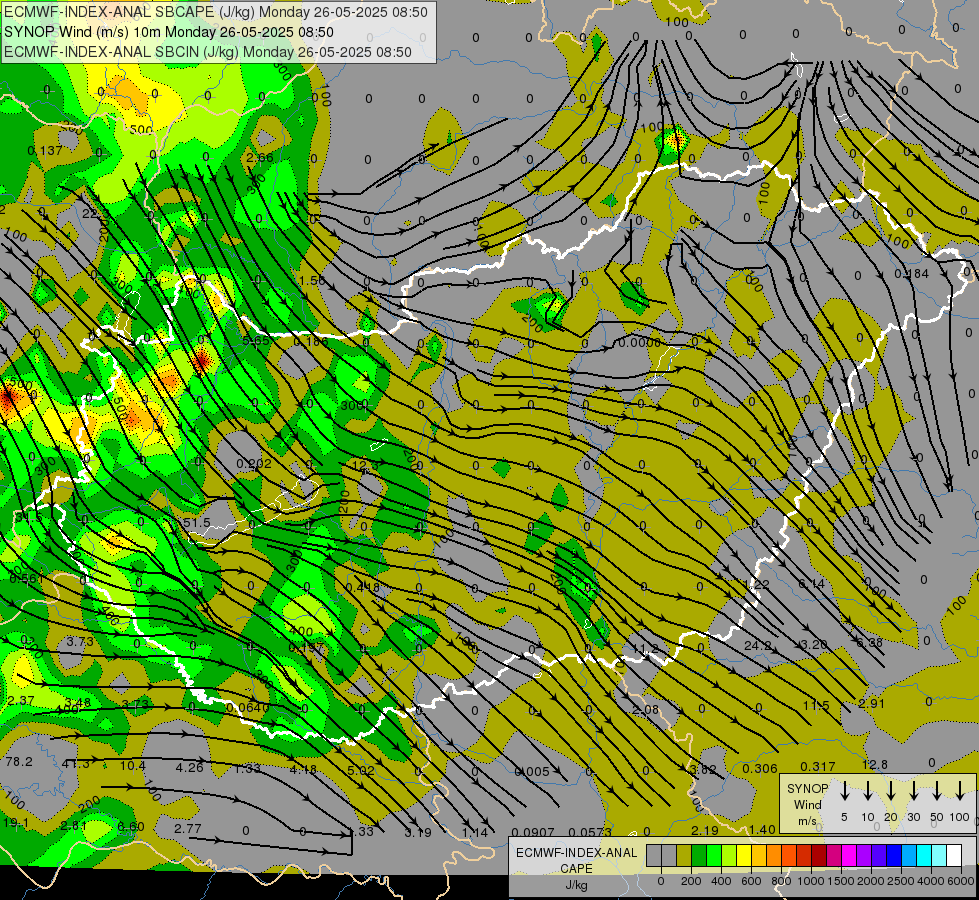
Task: Click map value '11.5'
Action: (815, 705)
